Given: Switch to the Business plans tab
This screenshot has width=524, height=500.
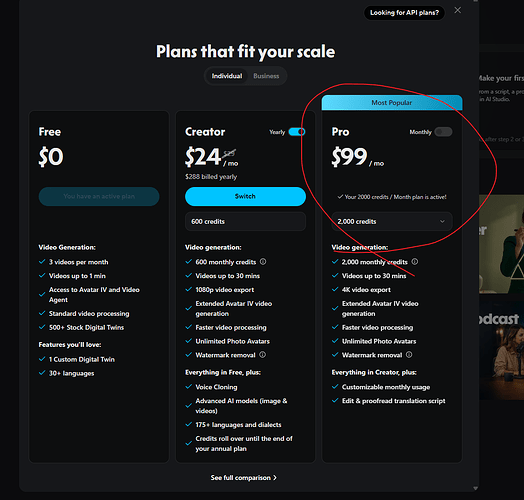Looking at the screenshot, I should coord(266,76).
